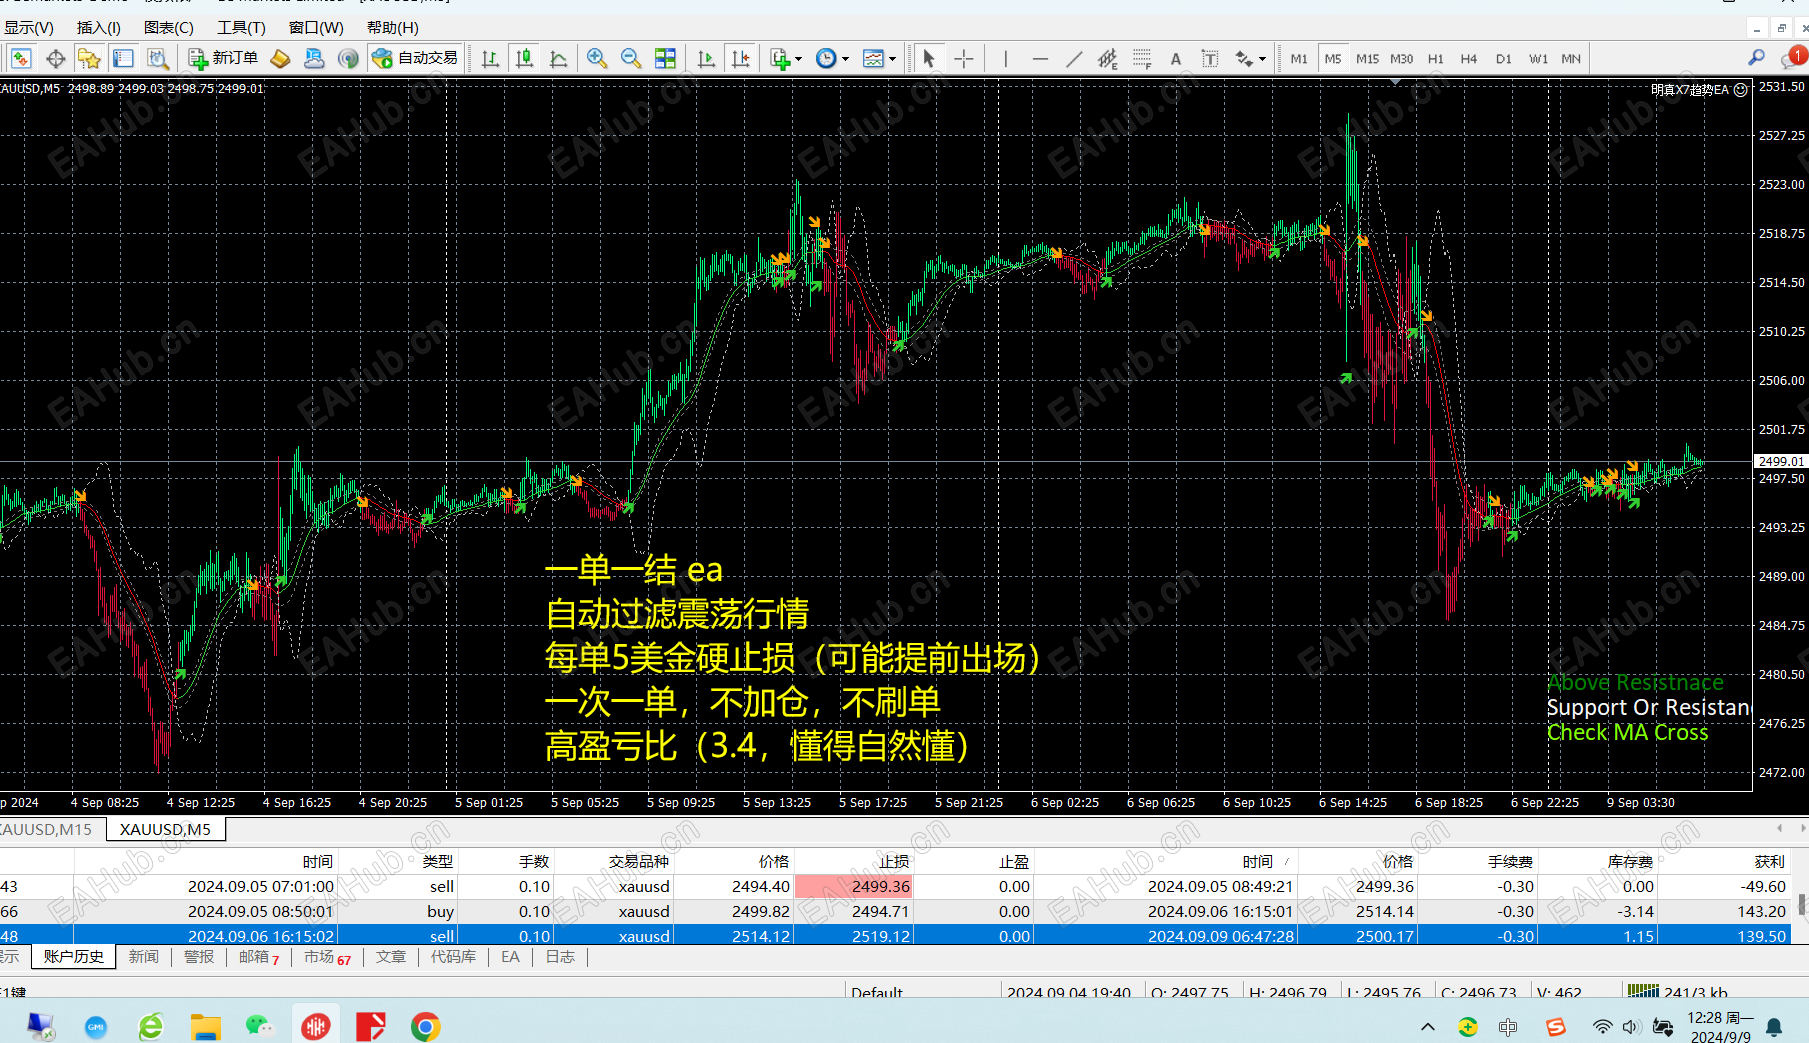The height and width of the screenshot is (1043, 1809).
Task: Toggle the Data Window crosshair-target icon
Action: pyautogui.click(x=56, y=59)
